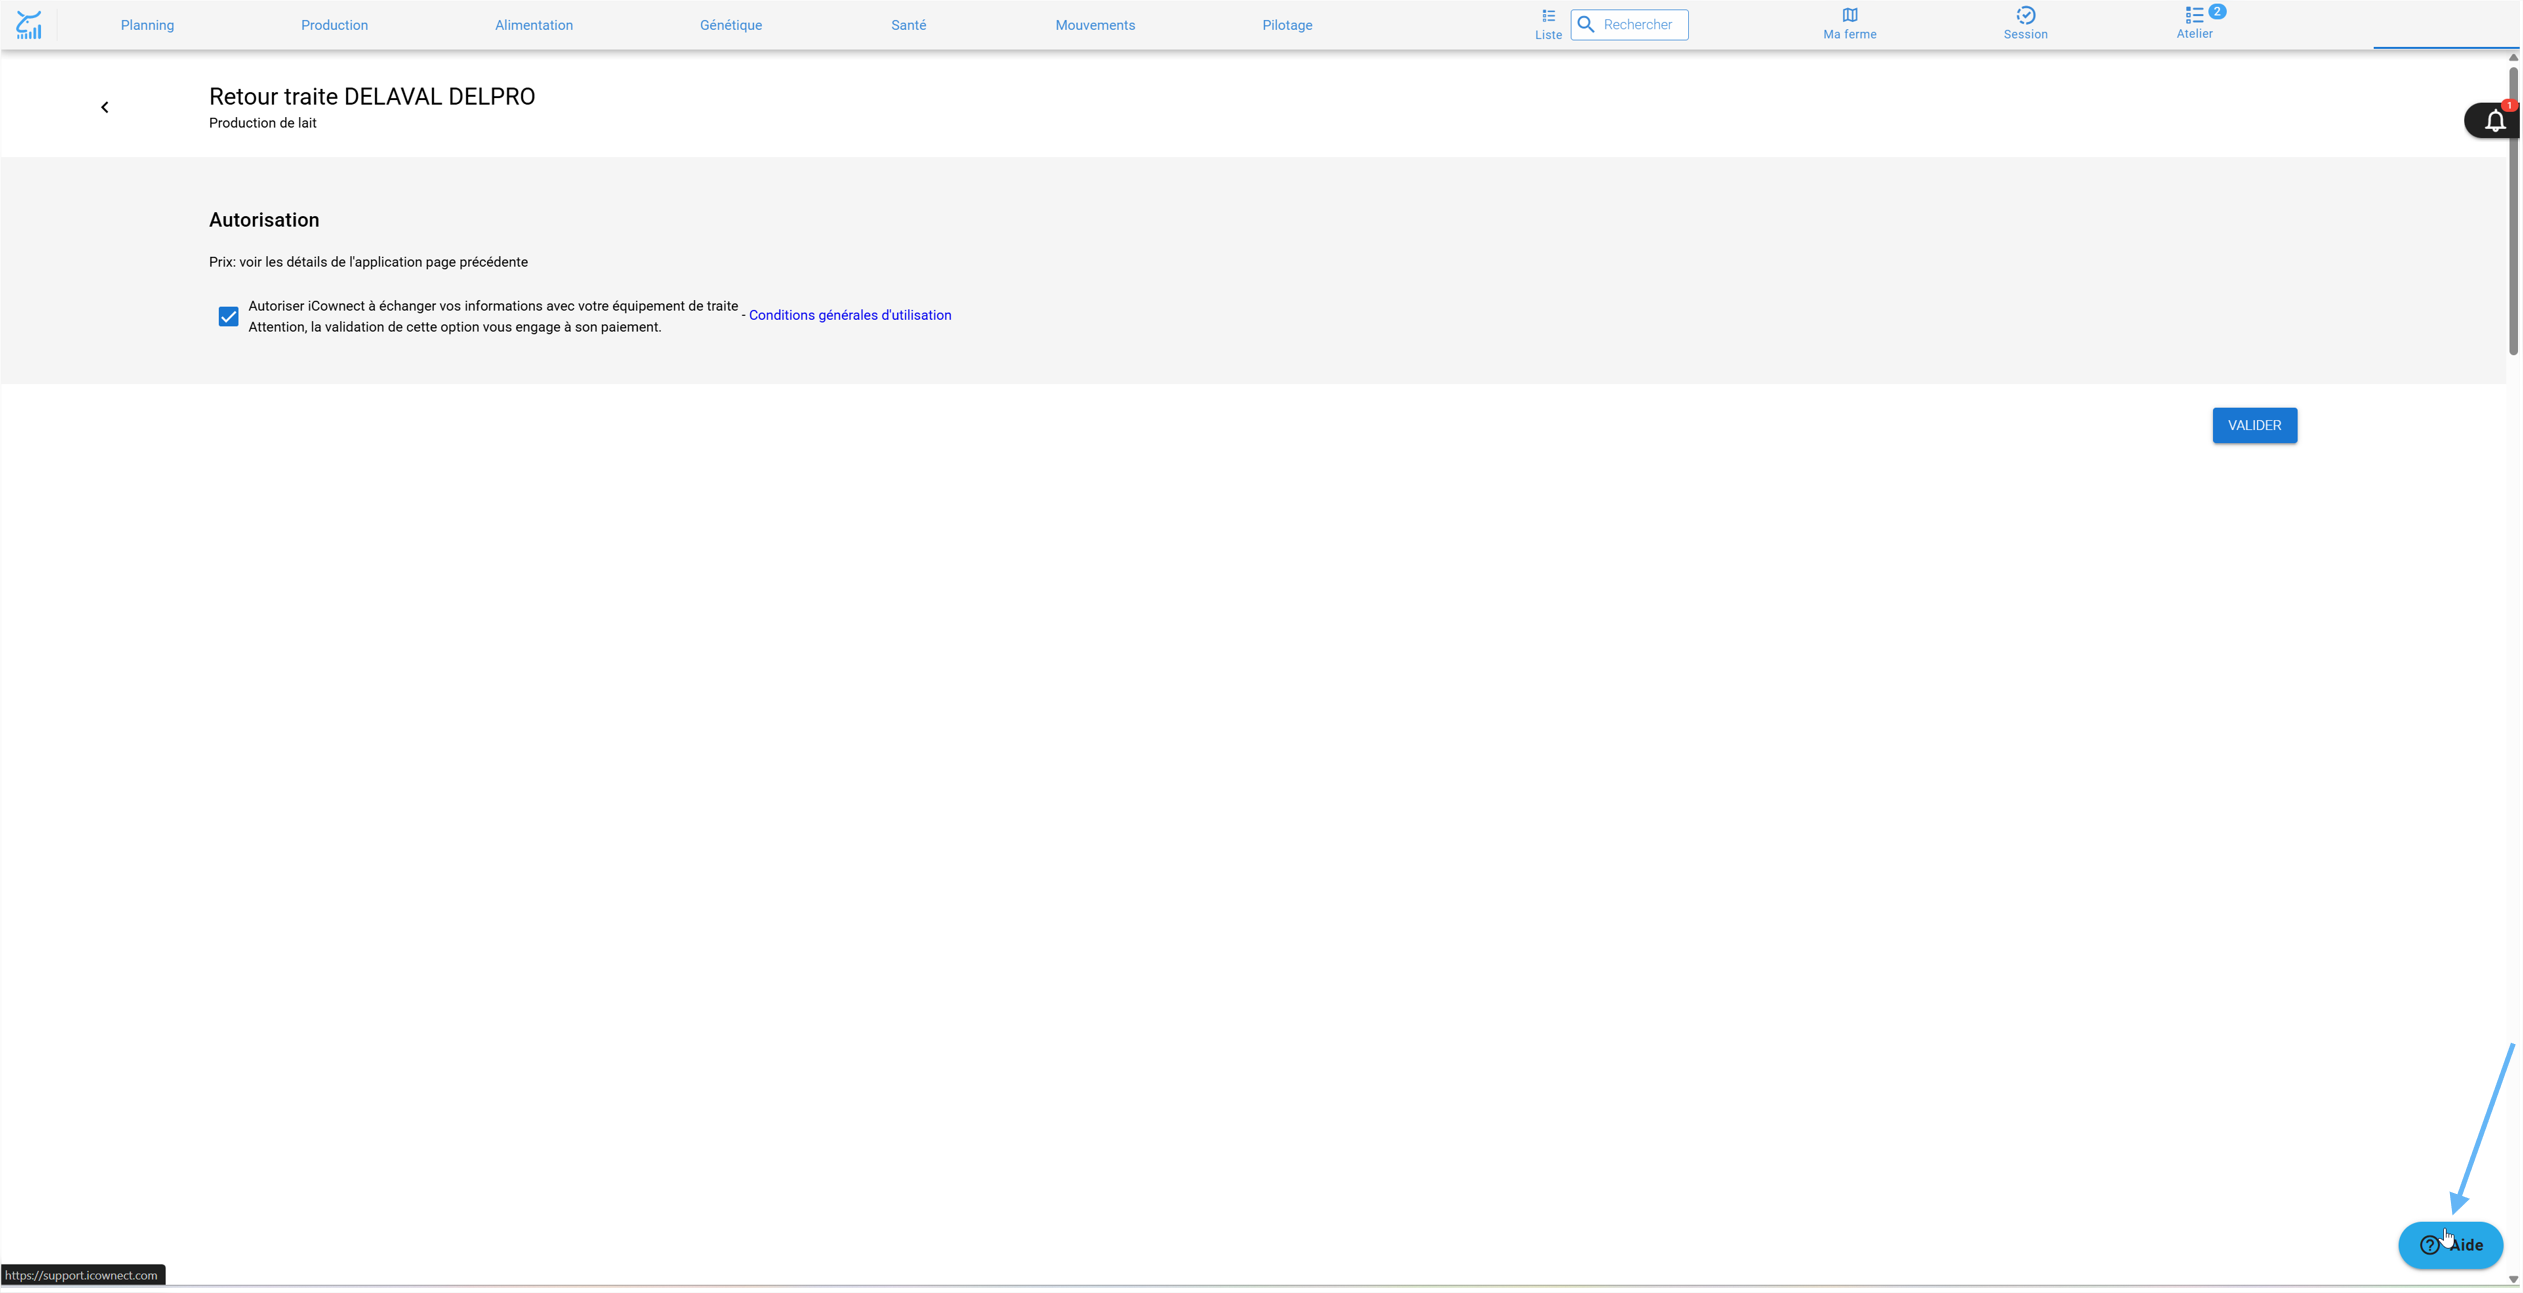Open the notifications bell
Image resolution: width=2523 pixels, height=1293 pixels.
click(2494, 121)
